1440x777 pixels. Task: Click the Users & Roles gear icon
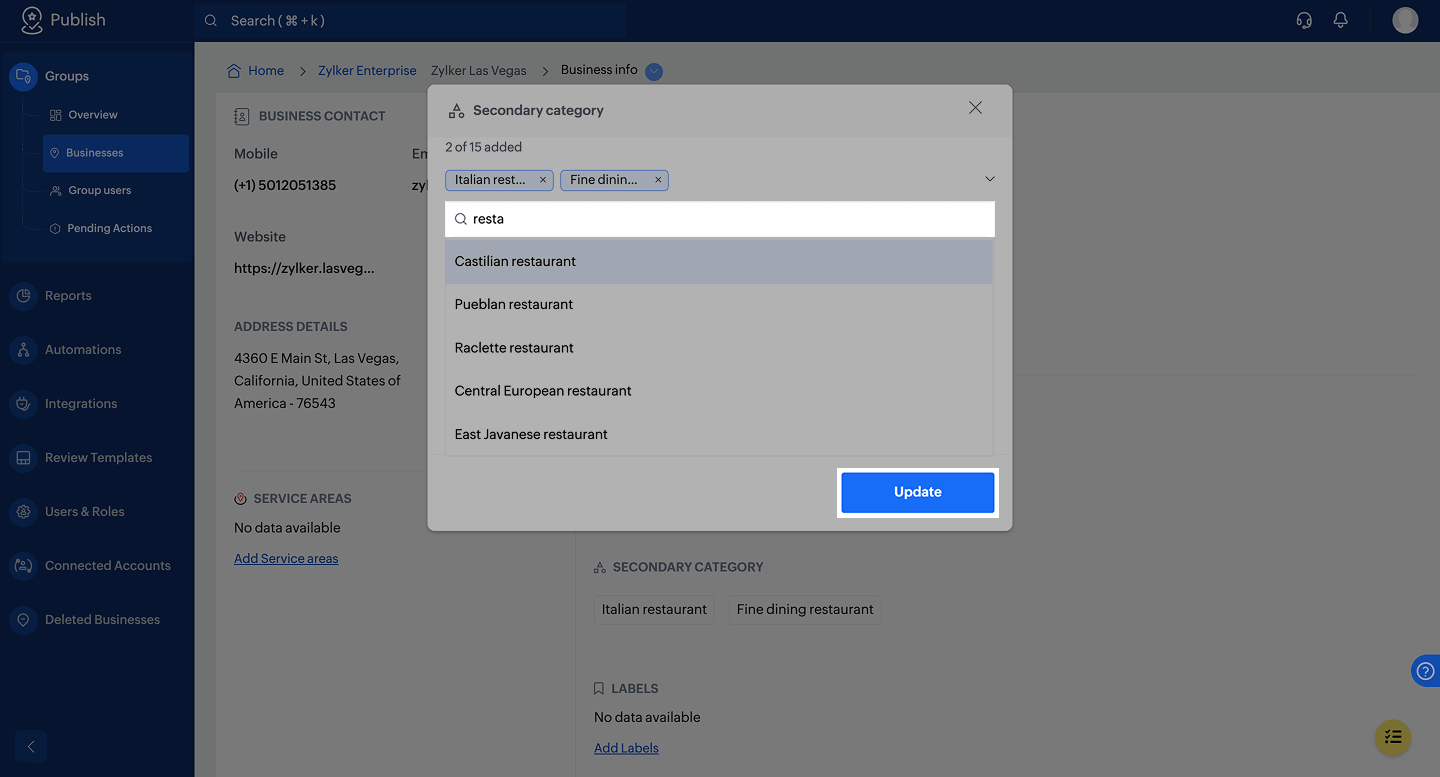pyautogui.click(x=23, y=512)
